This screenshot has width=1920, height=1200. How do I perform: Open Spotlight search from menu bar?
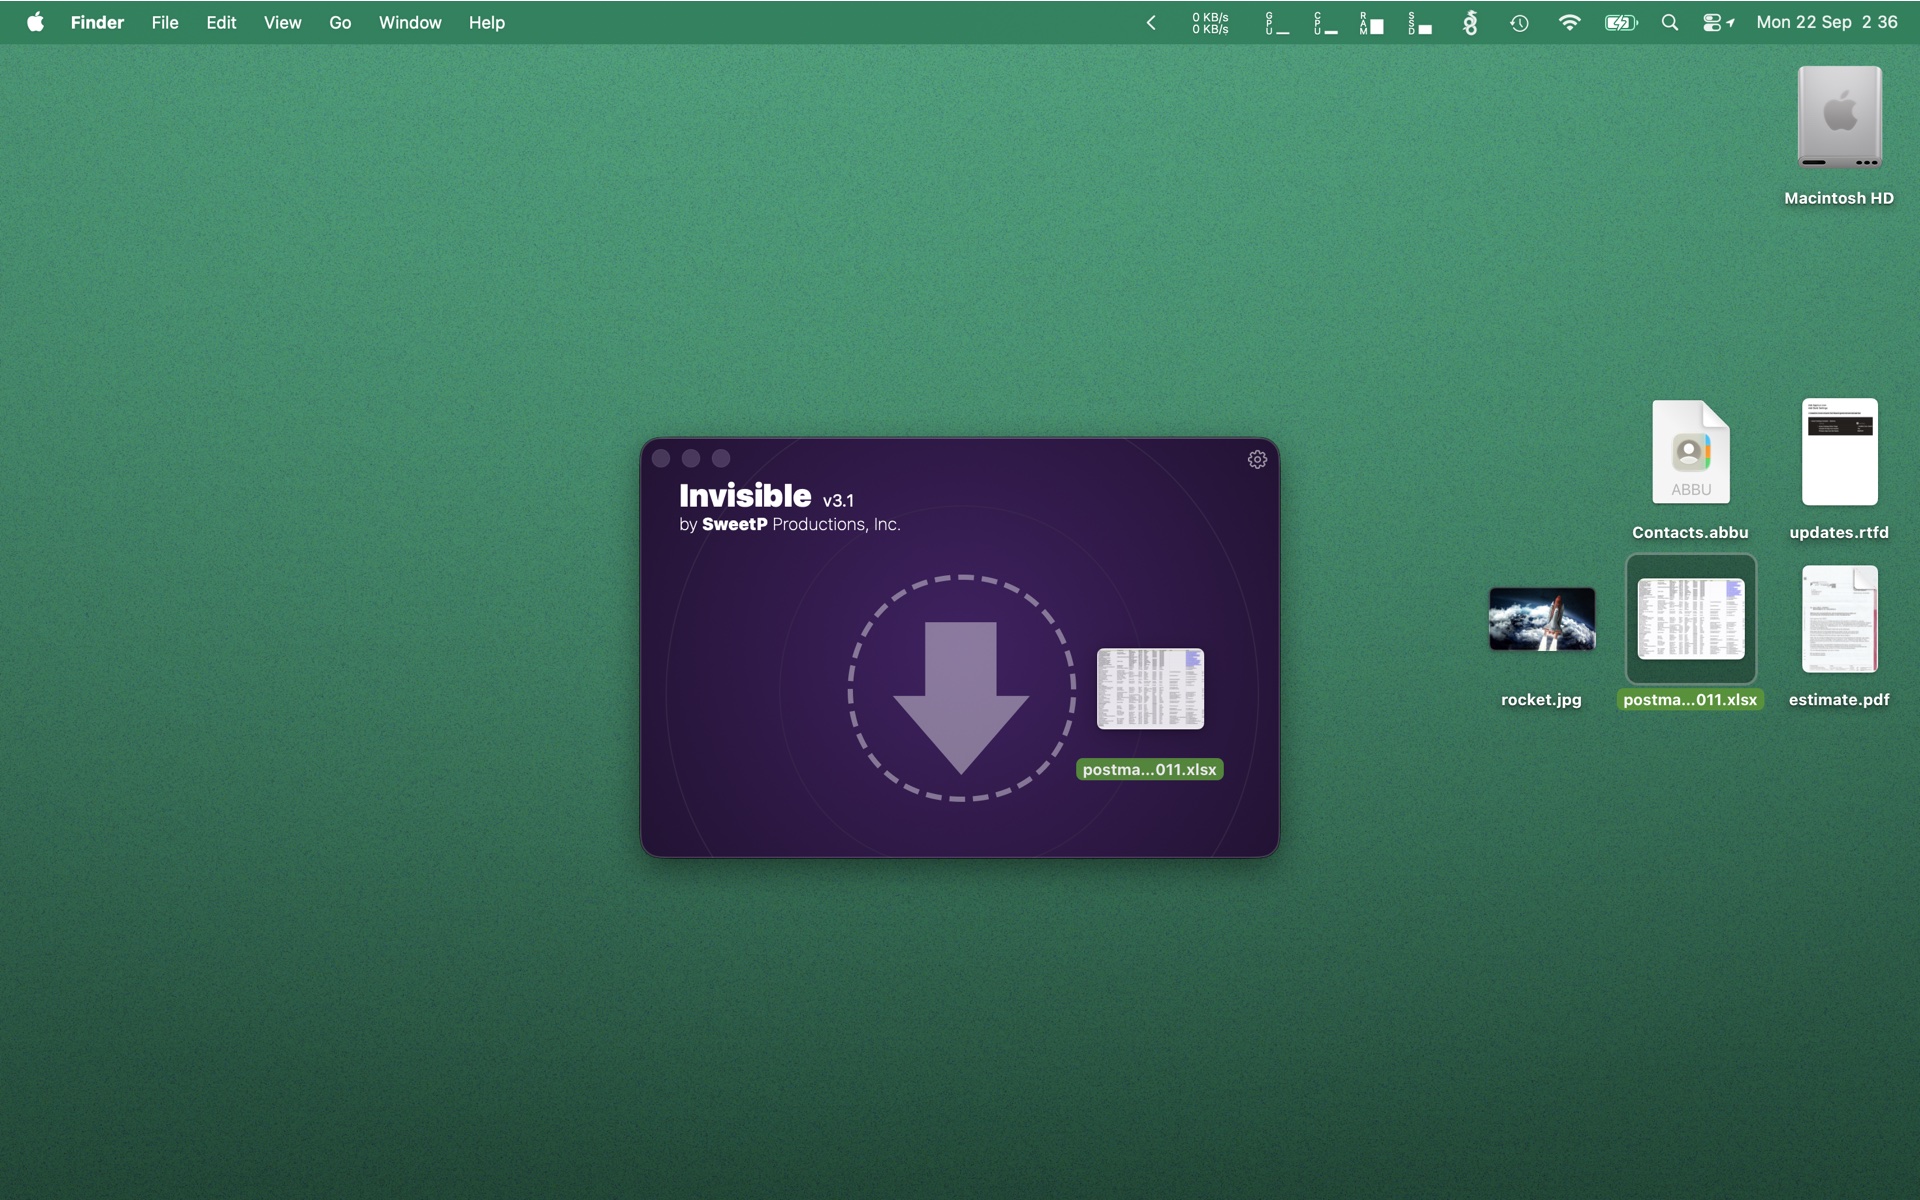tap(1669, 22)
